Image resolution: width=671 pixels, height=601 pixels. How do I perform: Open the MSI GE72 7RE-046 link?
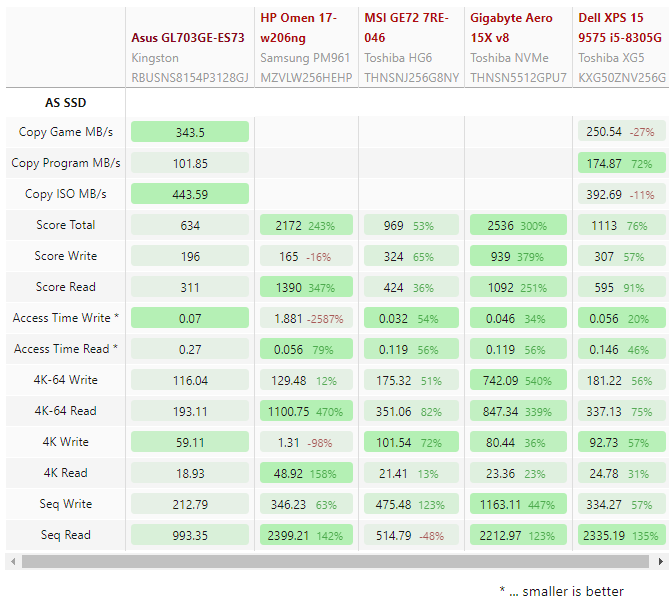406,28
